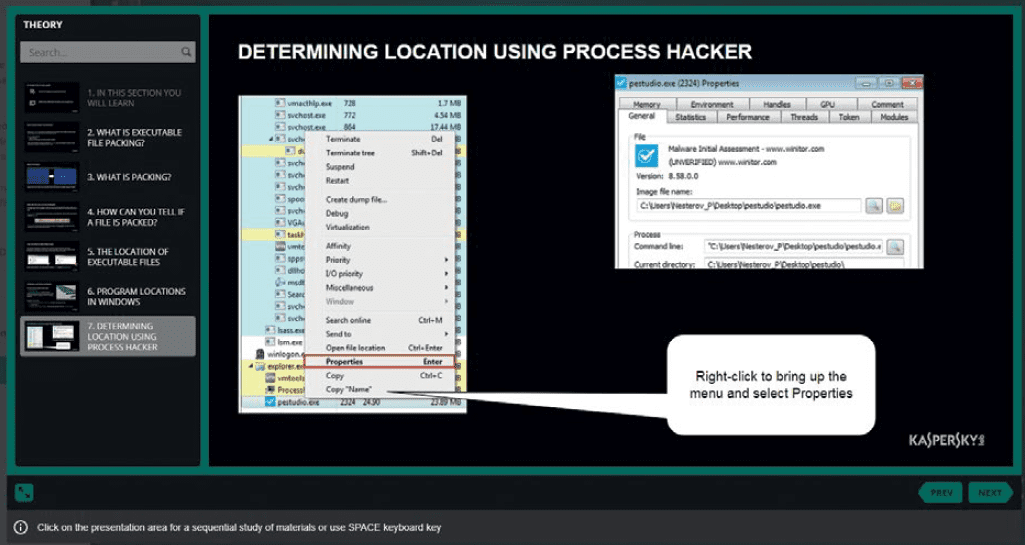Screen dimensions: 1025x545
Task: Open section 1 In This Section You Will Learn
Action: click(108, 98)
